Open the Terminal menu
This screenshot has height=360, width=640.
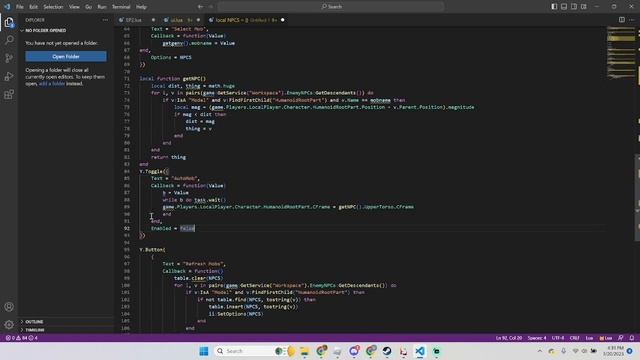click(121, 7)
